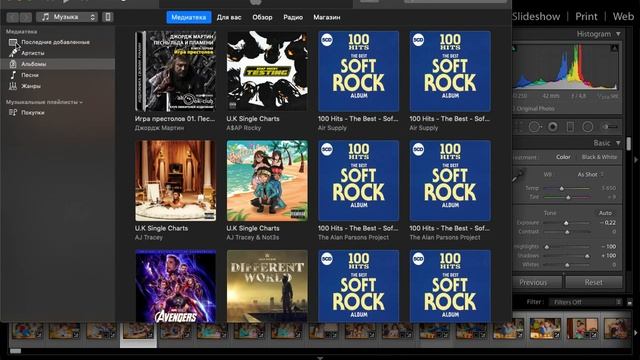Adjust the Exposure slider handle
The height and width of the screenshot is (360, 640).
pos(566,223)
